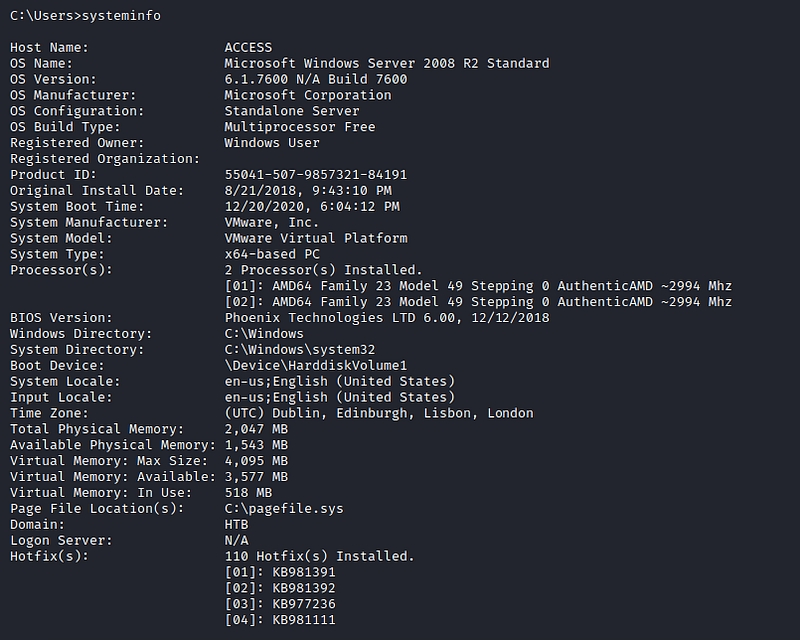The height and width of the screenshot is (640, 800).
Task: Click the Total Physical Memory value 2,047 MB
Action: click(256, 429)
